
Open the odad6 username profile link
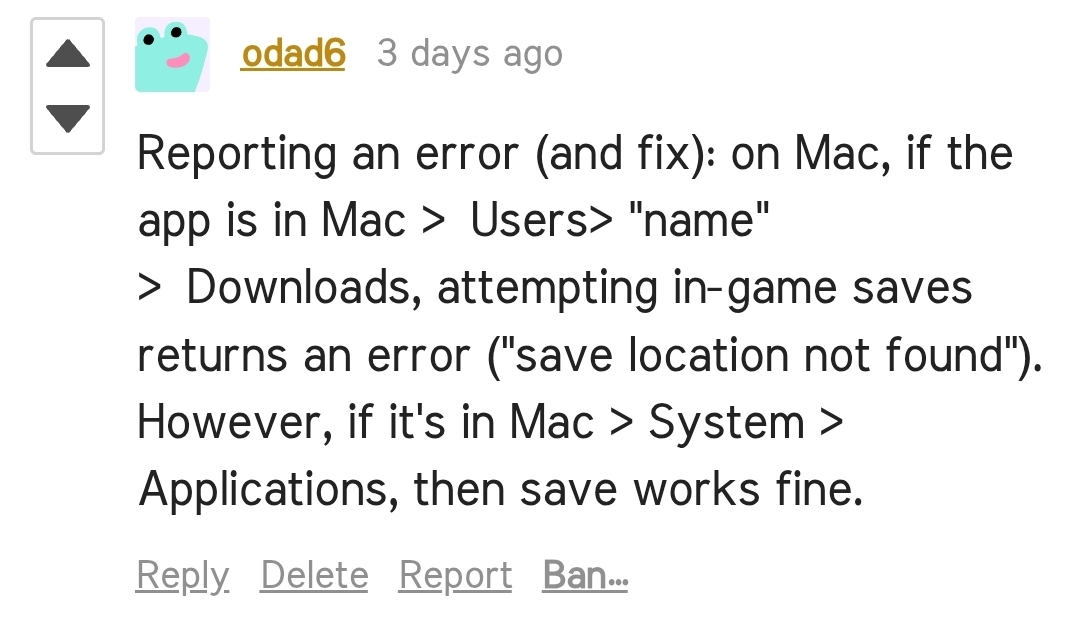293,53
